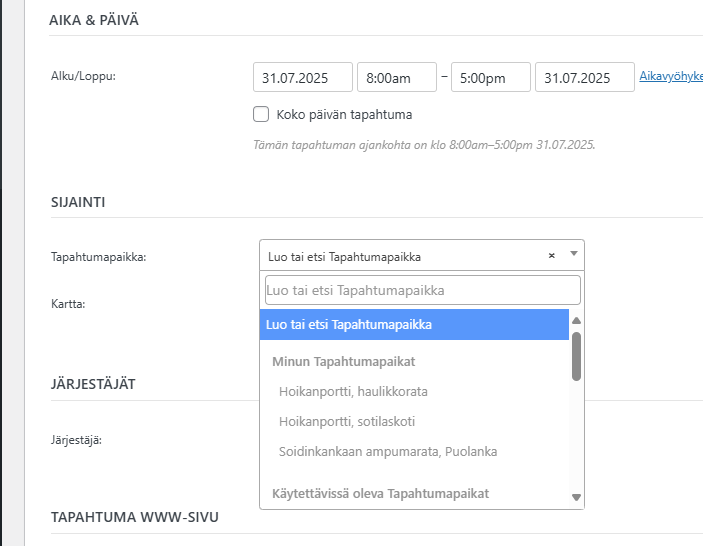Enable the Koko päivän tapahtuma checkbox
This screenshot has height=546, width=703.
[262, 114]
